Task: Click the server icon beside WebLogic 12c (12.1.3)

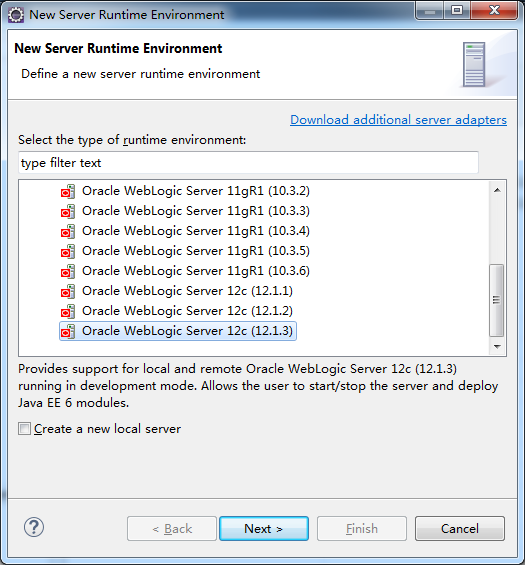Action: pos(68,332)
